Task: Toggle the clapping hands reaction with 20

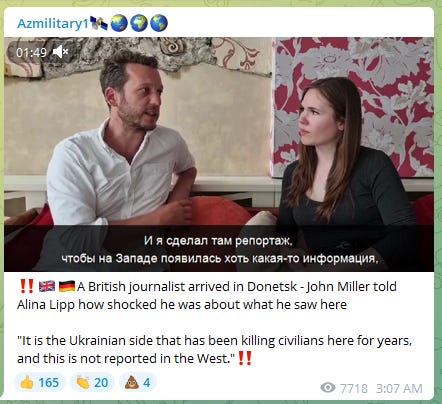Action: pos(92,382)
